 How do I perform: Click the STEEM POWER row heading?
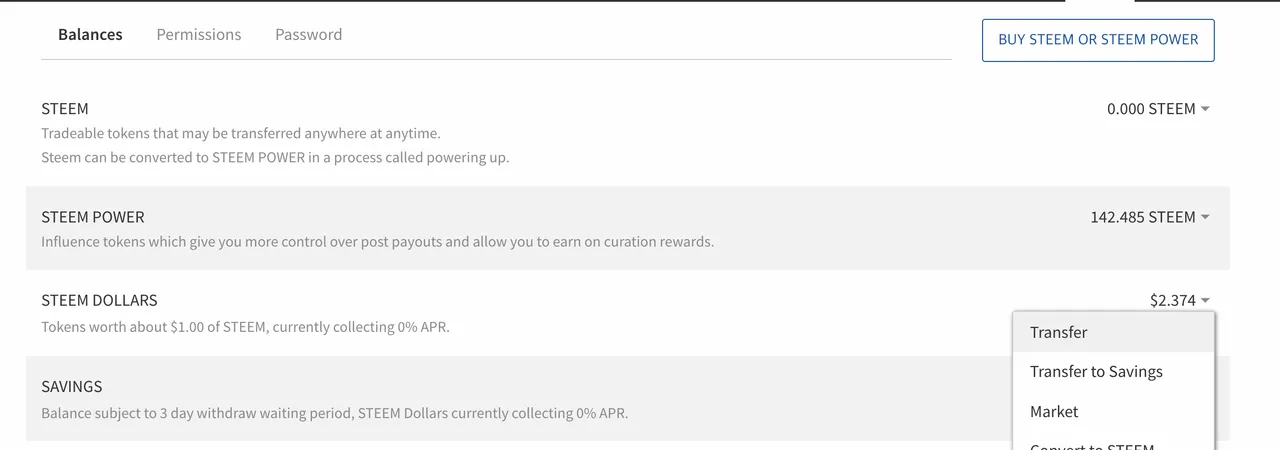93,217
